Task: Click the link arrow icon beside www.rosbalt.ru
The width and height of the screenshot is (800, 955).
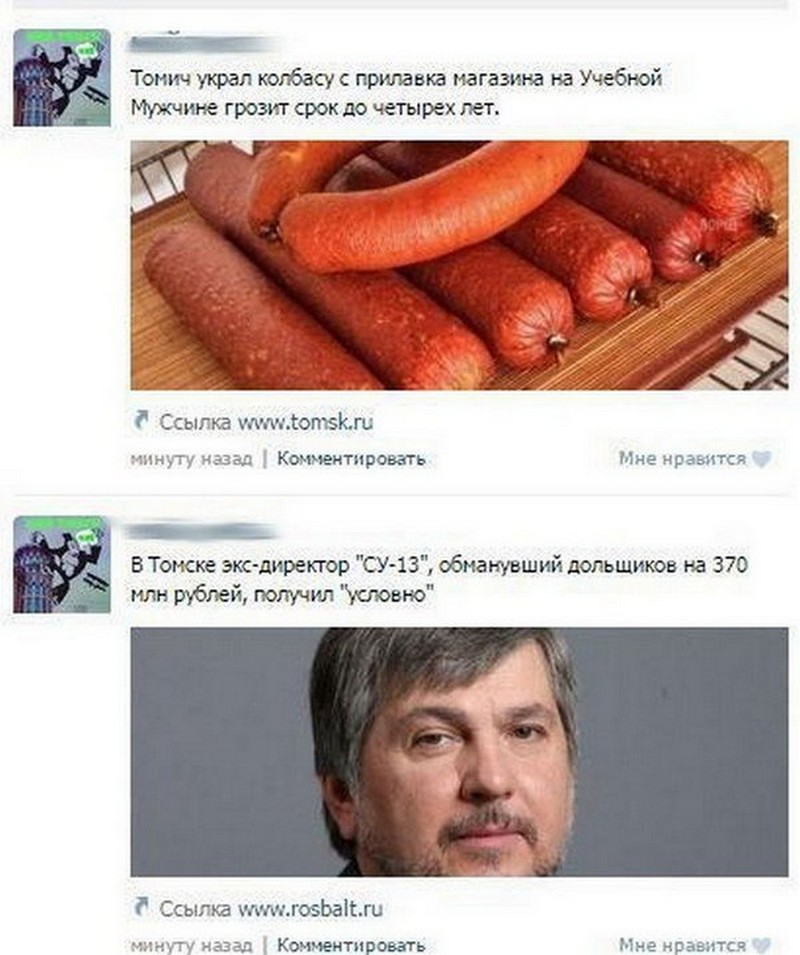Action: click(x=141, y=907)
